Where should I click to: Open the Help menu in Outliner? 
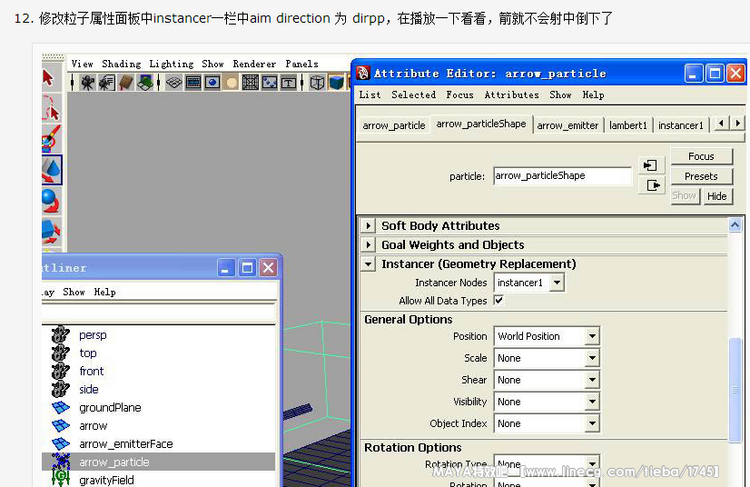pos(105,292)
